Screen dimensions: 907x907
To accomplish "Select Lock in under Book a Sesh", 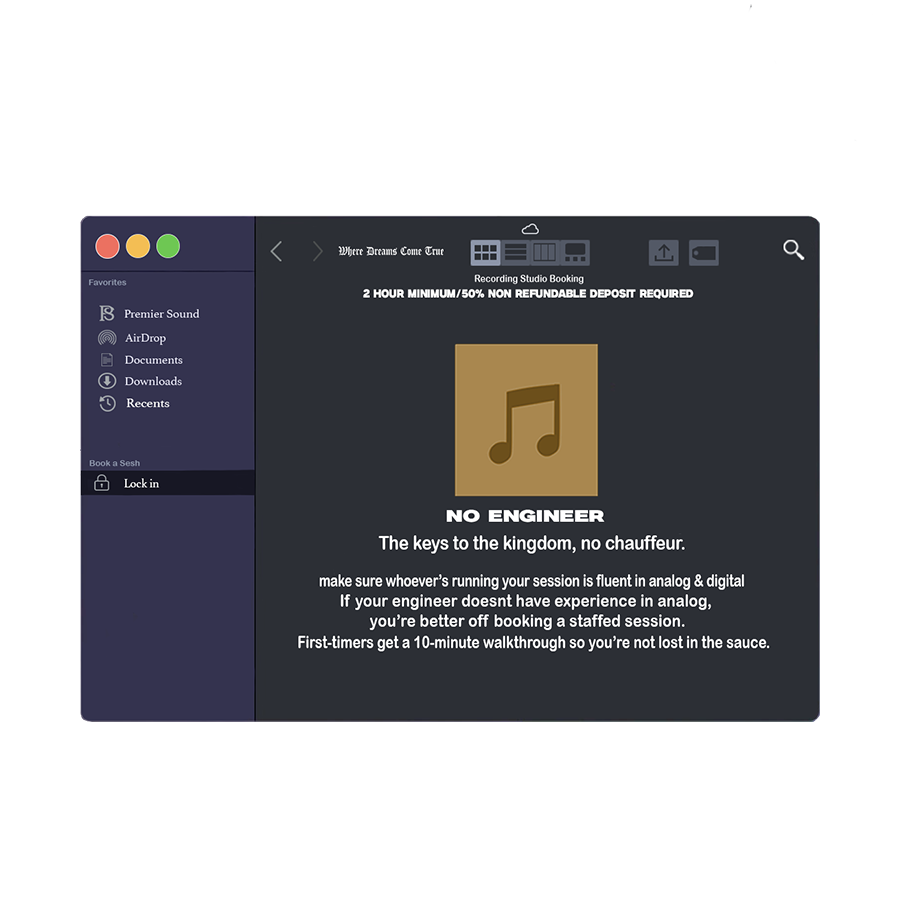I will [x=141, y=484].
